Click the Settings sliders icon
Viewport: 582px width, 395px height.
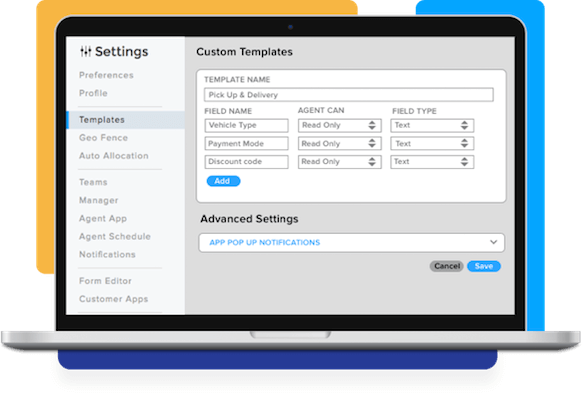(x=85, y=51)
